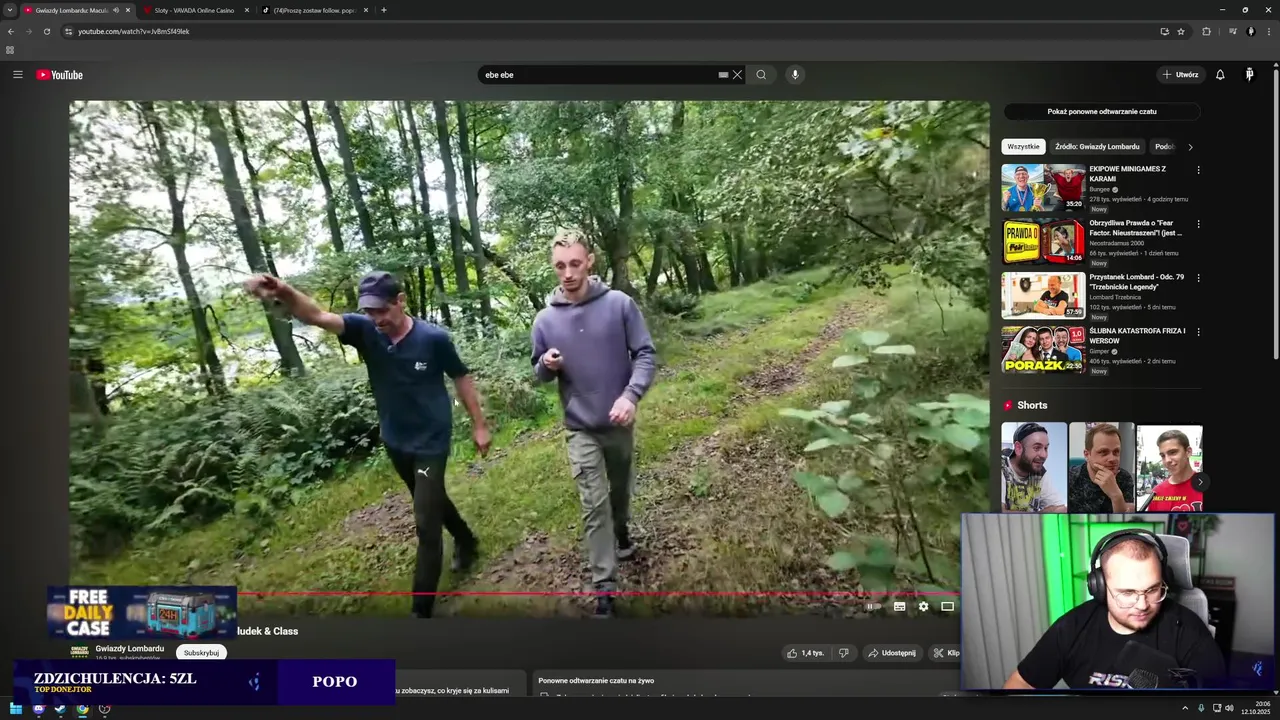Select the Wszystkie filter chip

[1023, 147]
